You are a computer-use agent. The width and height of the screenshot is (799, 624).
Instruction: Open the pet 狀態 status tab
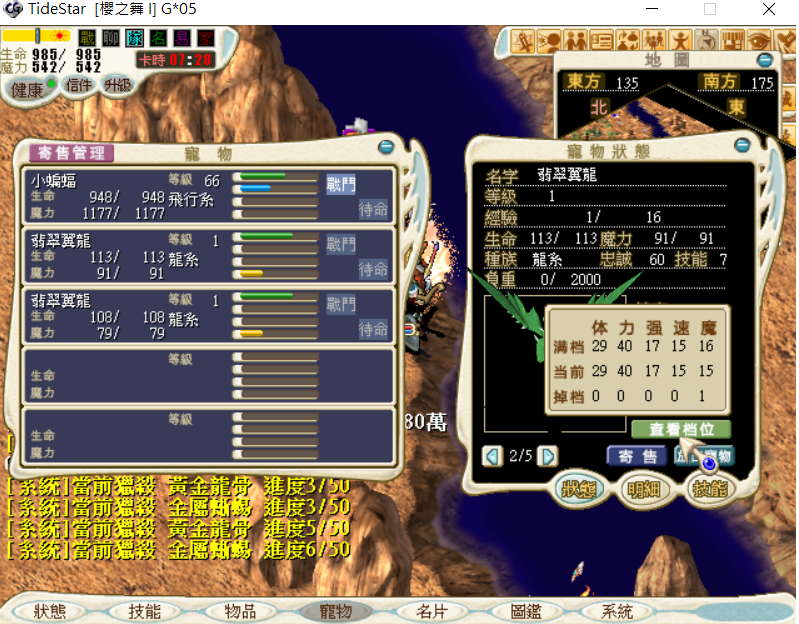pos(579,489)
